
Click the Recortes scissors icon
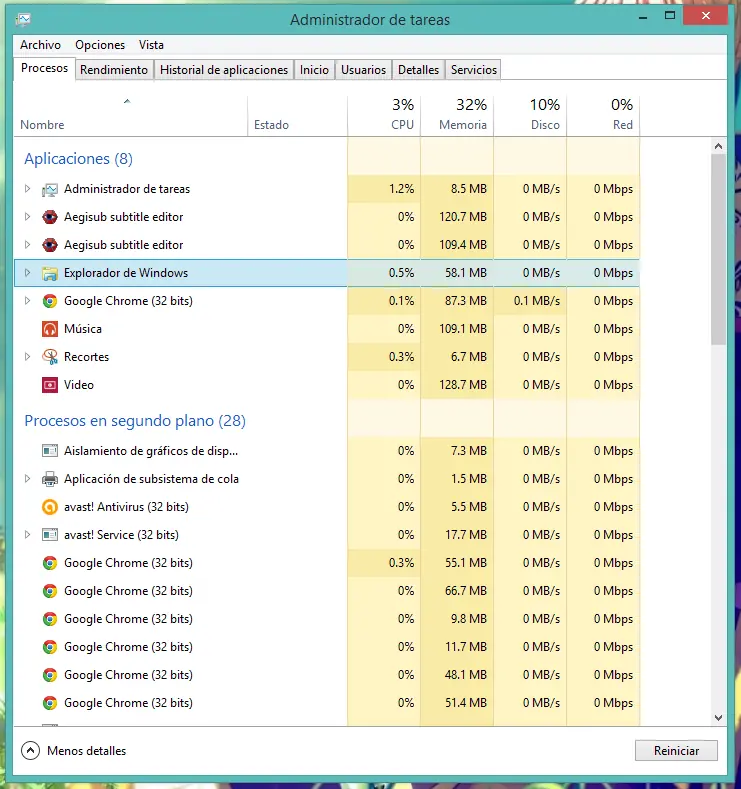click(x=50, y=357)
